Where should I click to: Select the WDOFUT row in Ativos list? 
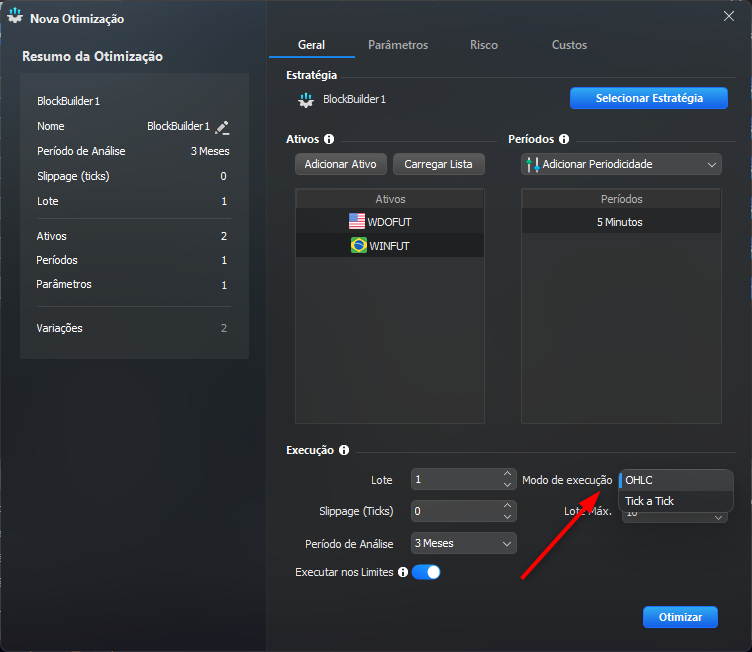pos(390,222)
